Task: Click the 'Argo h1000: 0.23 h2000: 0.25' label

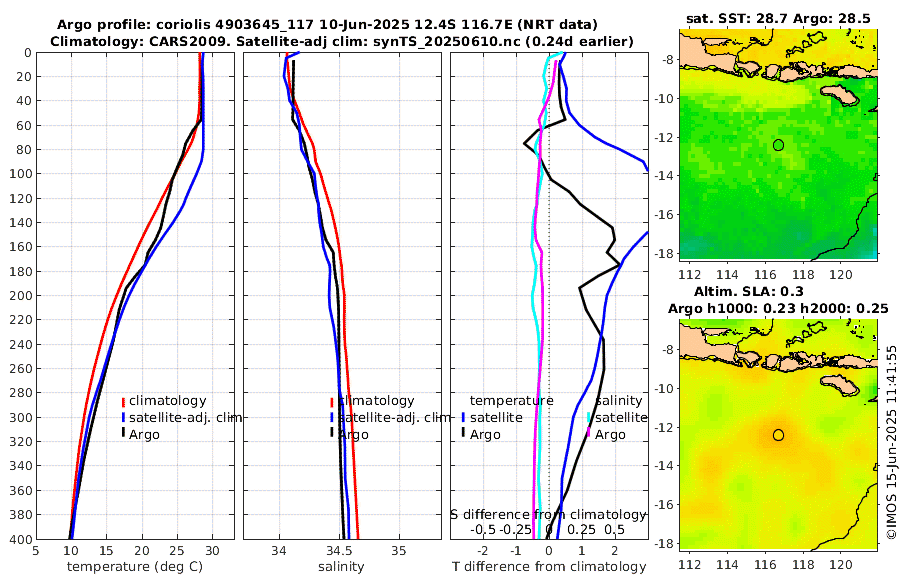Action: pos(778,308)
